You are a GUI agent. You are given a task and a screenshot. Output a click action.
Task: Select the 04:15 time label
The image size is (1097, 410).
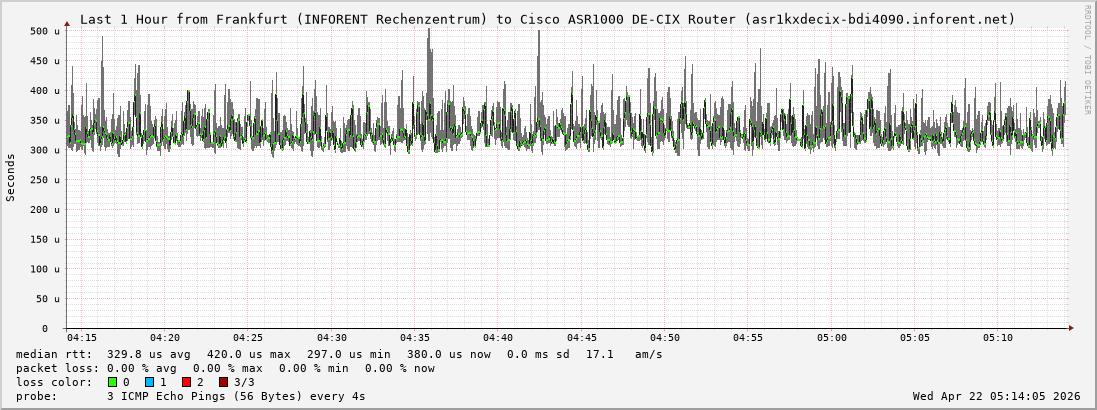(82, 338)
